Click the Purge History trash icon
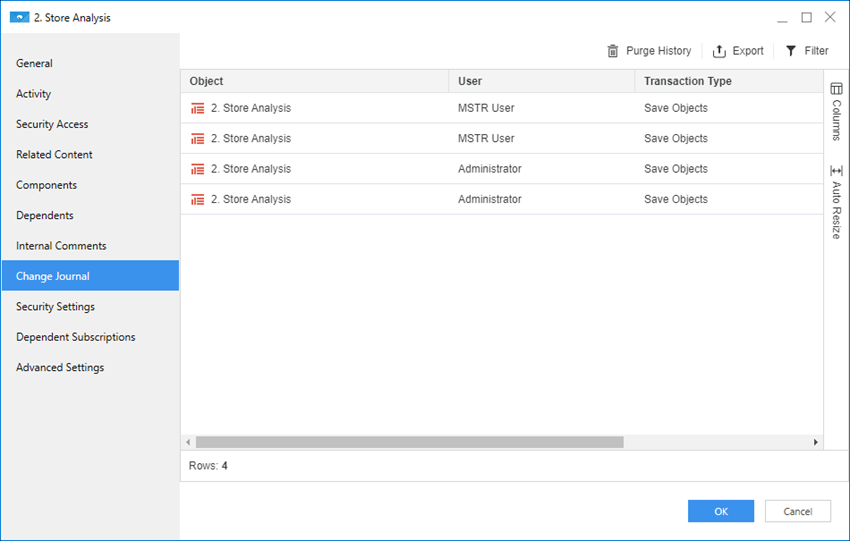 [613, 51]
